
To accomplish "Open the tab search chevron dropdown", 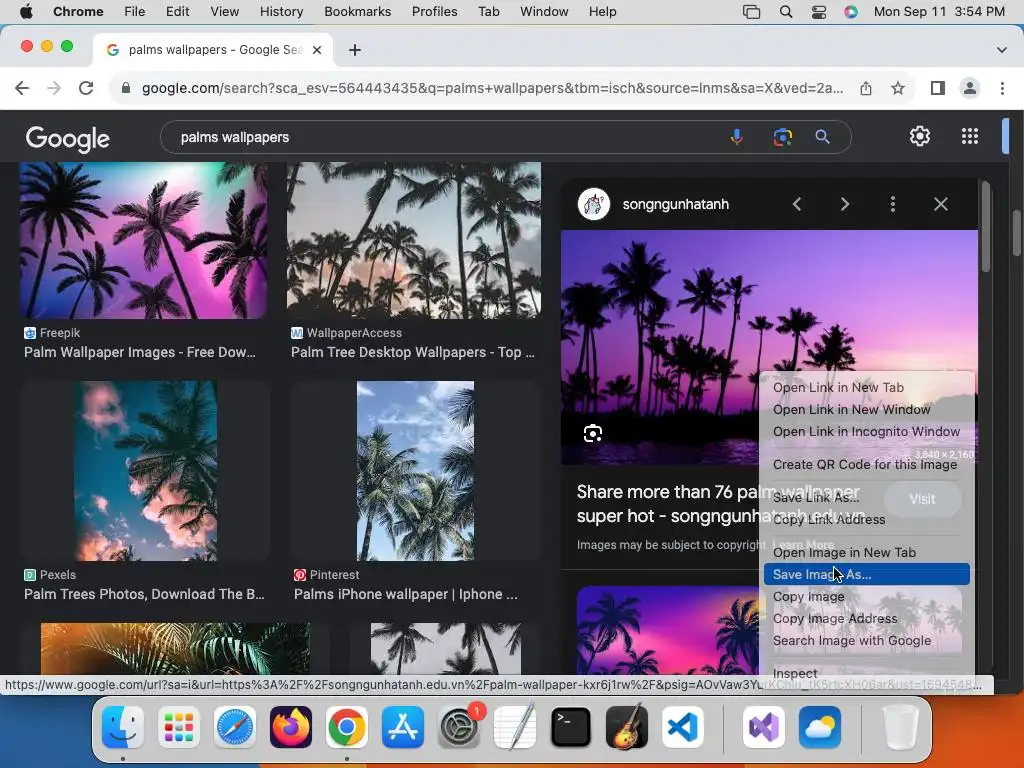I will tap(1001, 50).
